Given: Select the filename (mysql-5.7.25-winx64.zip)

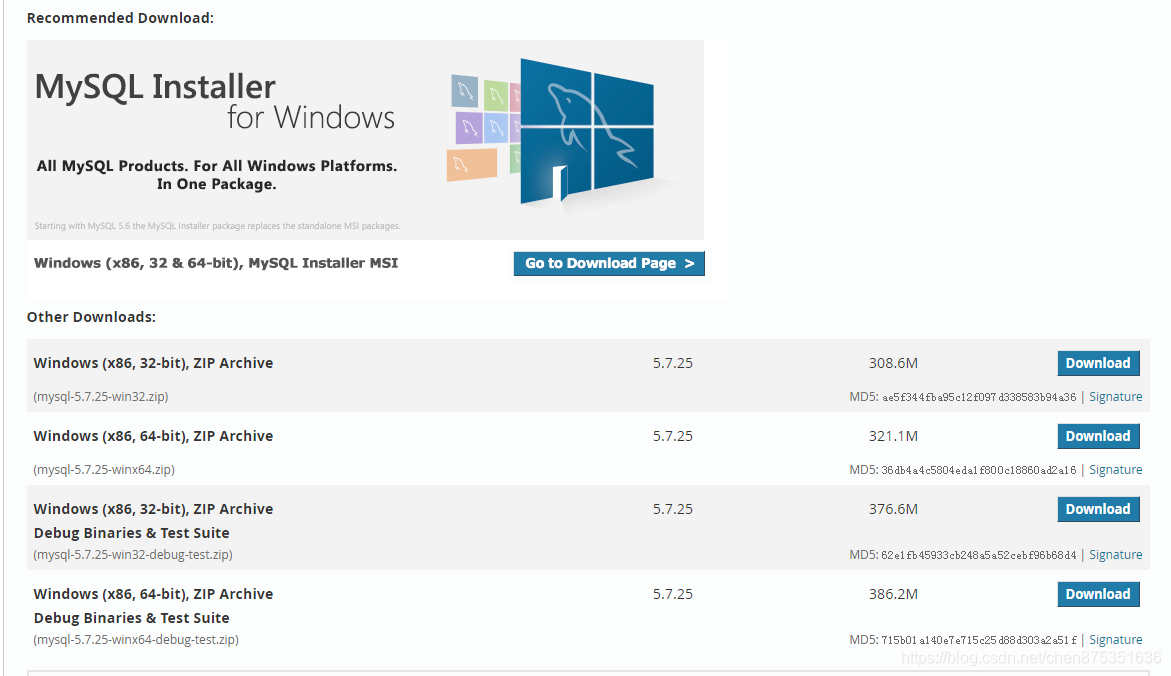Looking at the screenshot, I should pos(104,470).
